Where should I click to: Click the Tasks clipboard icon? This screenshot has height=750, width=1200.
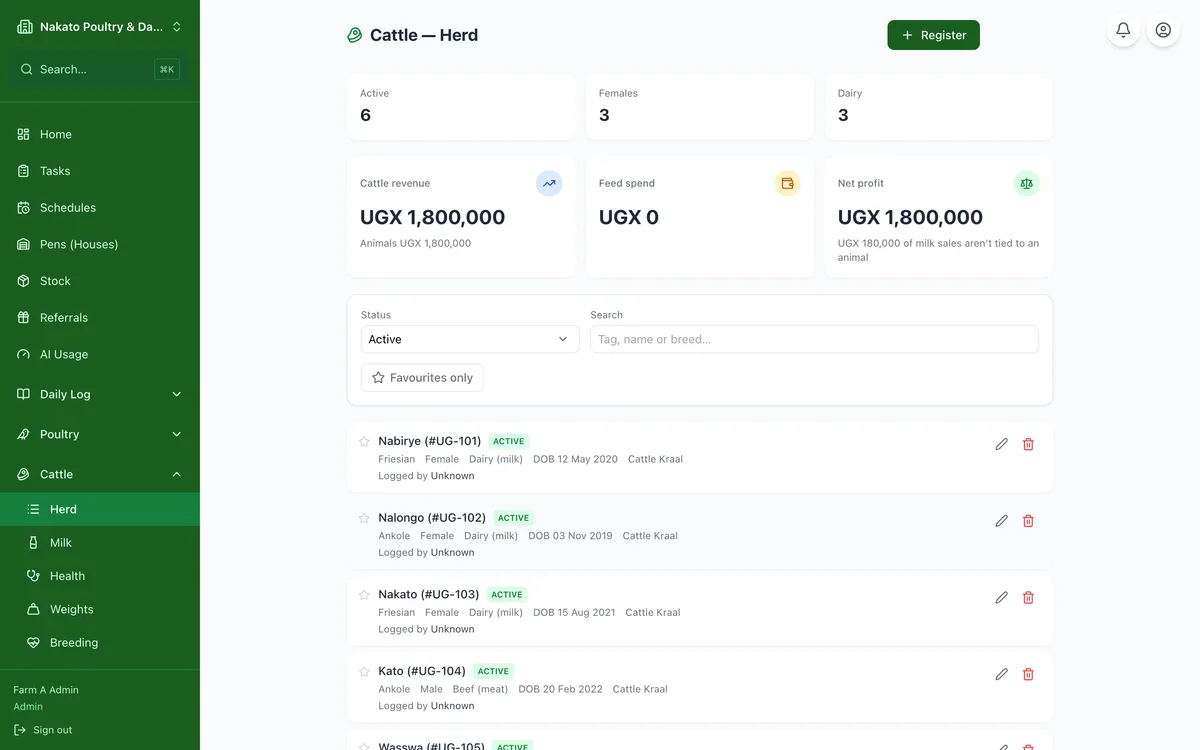click(x=24, y=171)
